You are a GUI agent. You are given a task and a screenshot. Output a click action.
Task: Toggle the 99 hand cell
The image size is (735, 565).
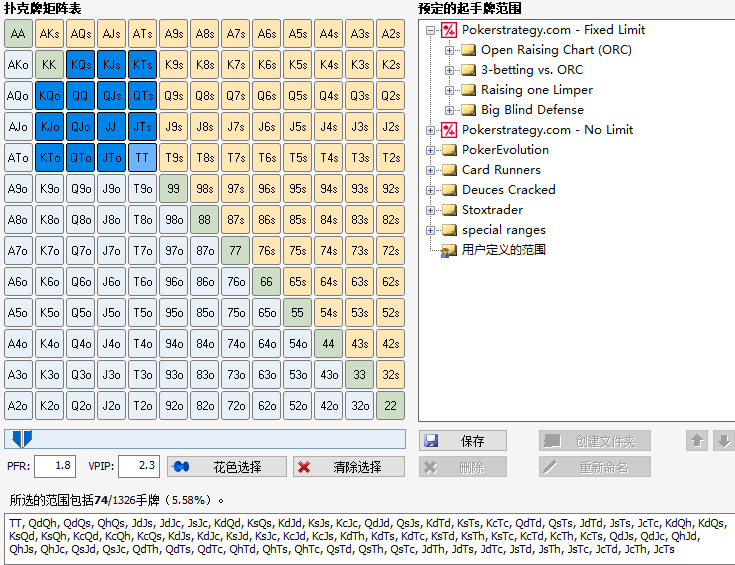(x=173, y=188)
